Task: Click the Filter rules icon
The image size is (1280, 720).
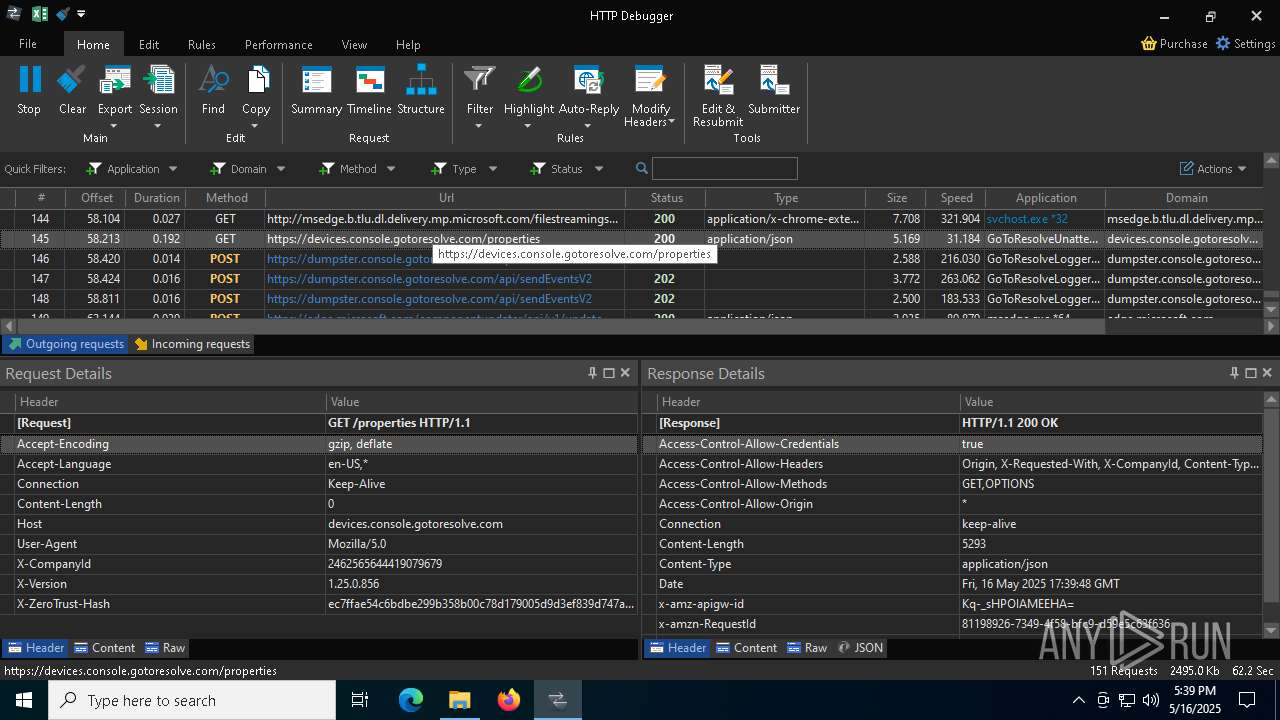Action: pos(480,80)
